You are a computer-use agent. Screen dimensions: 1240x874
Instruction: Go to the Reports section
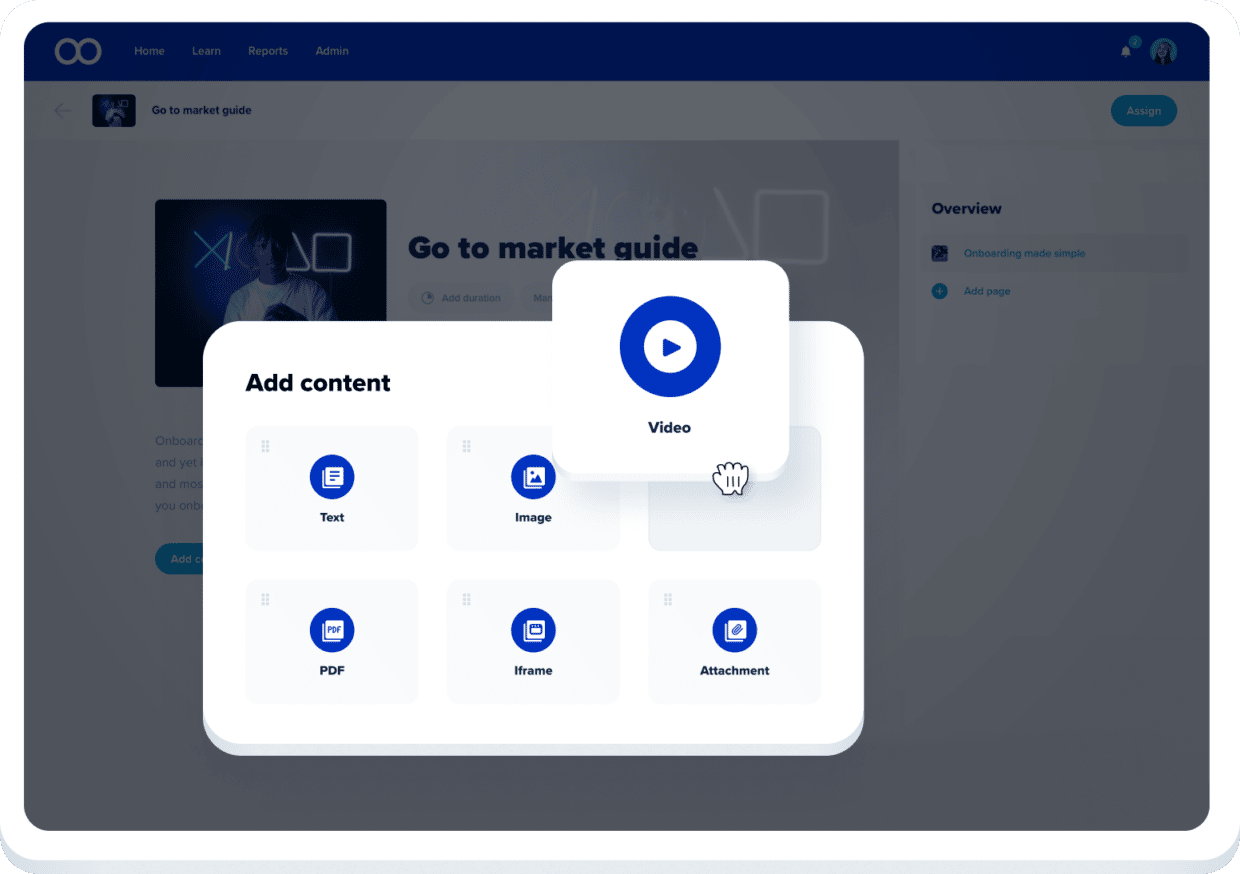268,51
